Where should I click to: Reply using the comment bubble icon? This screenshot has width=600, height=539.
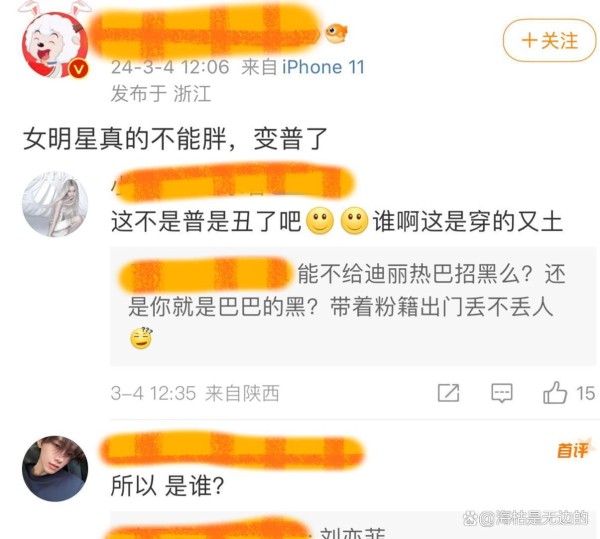click(502, 393)
